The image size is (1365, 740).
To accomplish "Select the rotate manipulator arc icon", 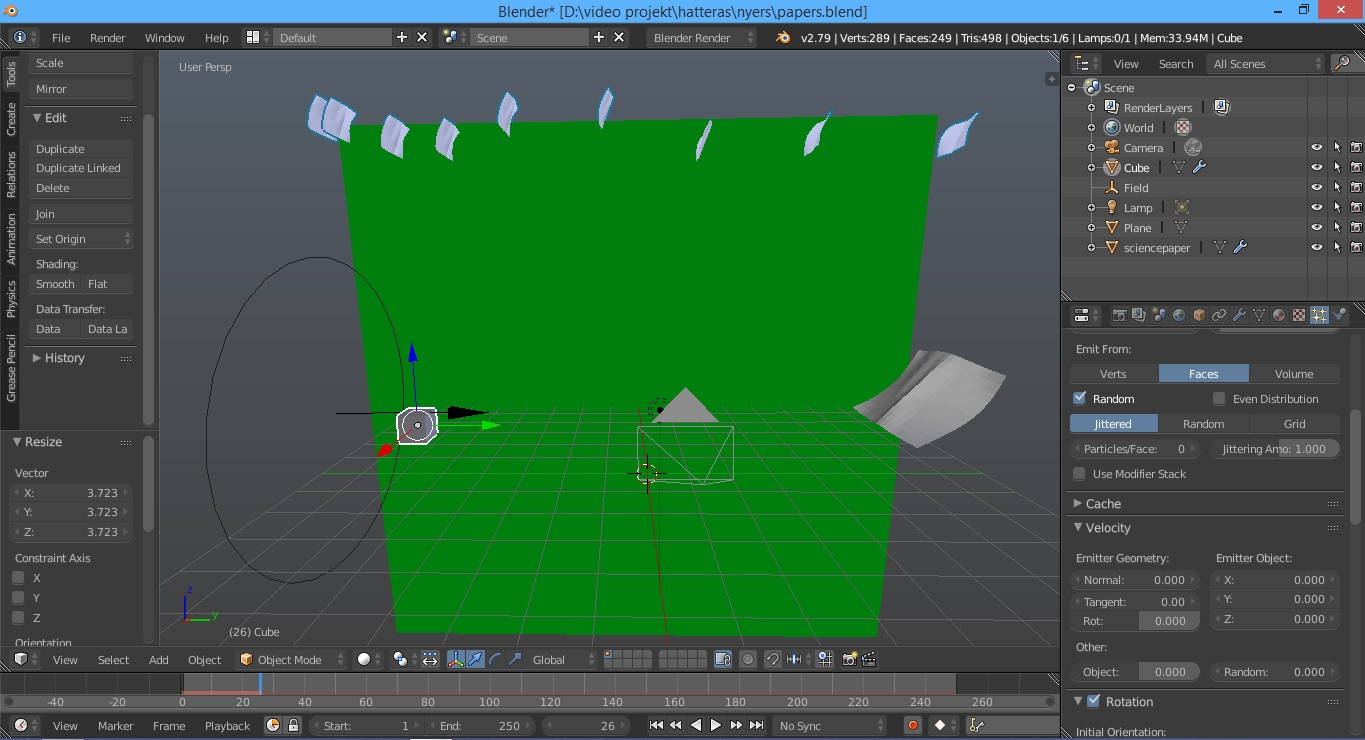I will coord(495,659).
